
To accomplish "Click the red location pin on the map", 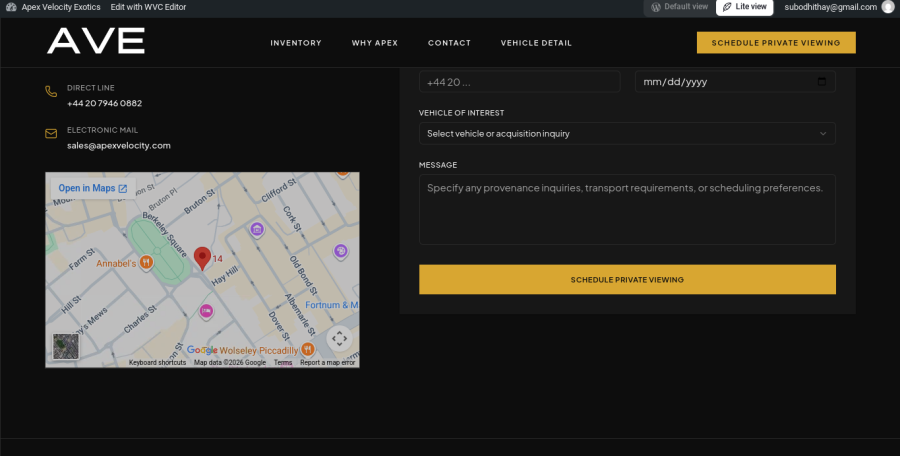I will [202, 258].
